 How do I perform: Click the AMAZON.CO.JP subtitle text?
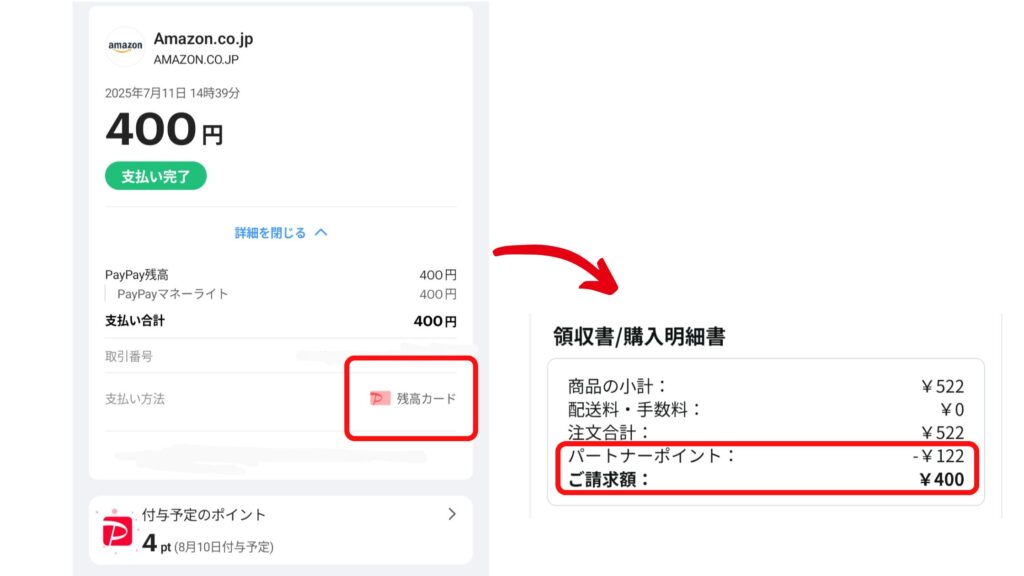point(196,59)
